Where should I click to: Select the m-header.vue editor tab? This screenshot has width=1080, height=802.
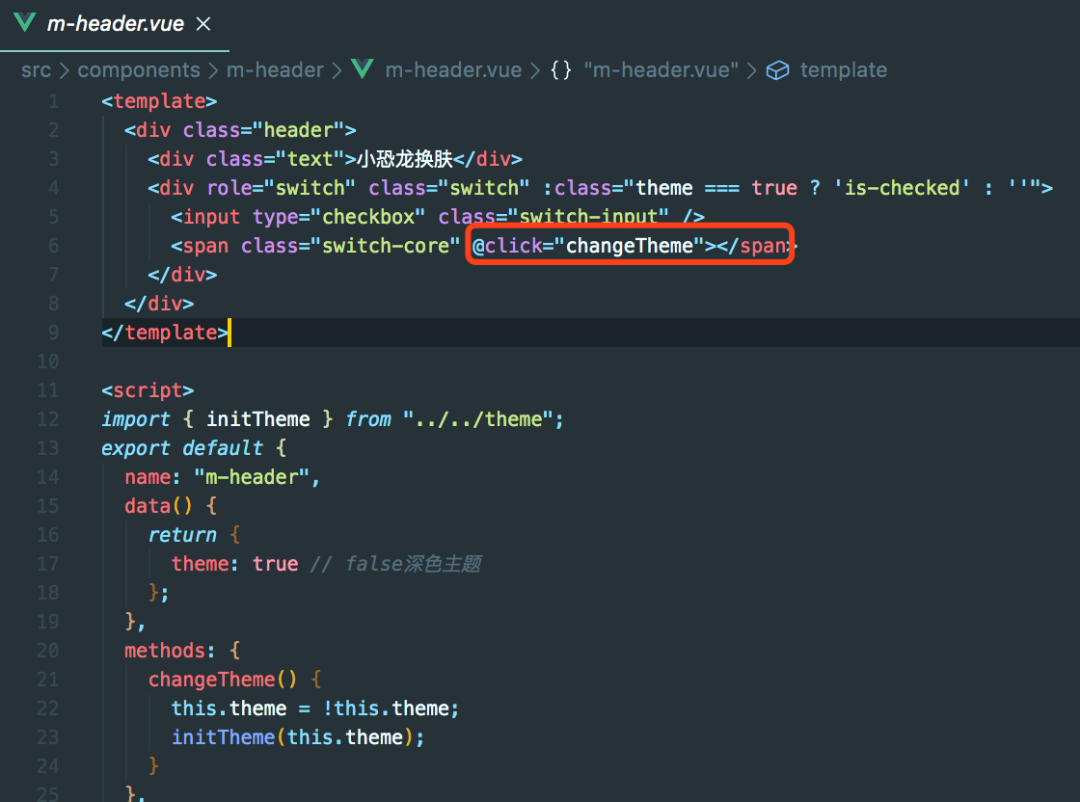114,24
